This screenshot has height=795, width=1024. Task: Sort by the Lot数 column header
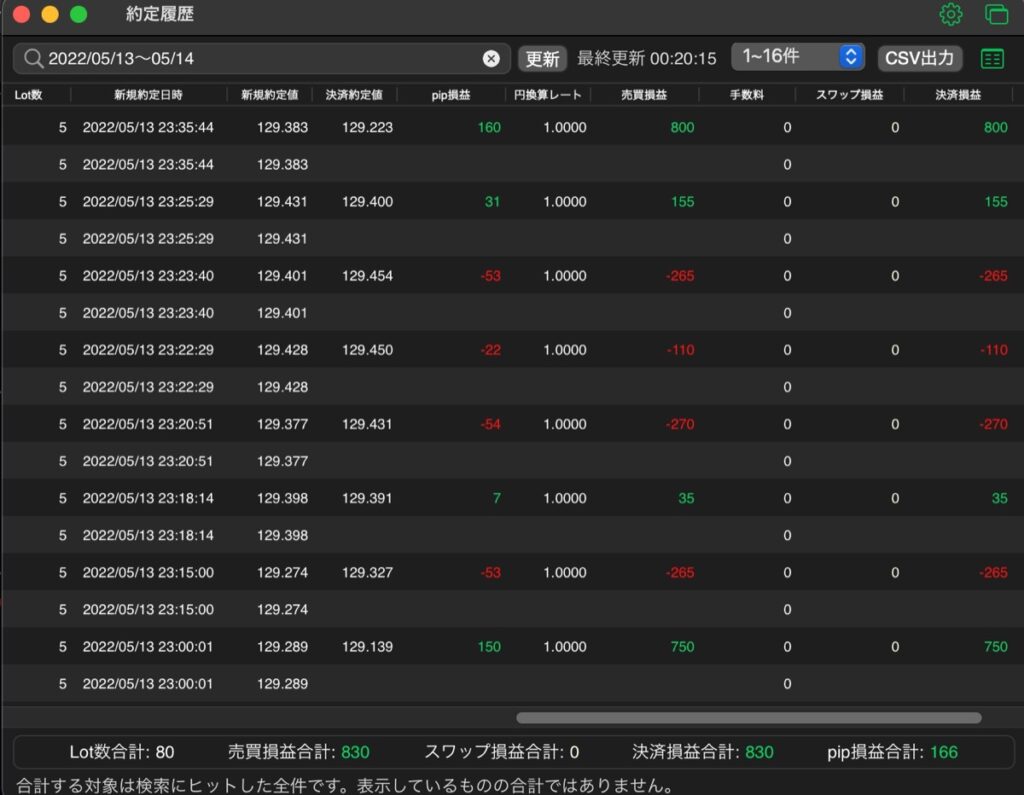[28, 95]
